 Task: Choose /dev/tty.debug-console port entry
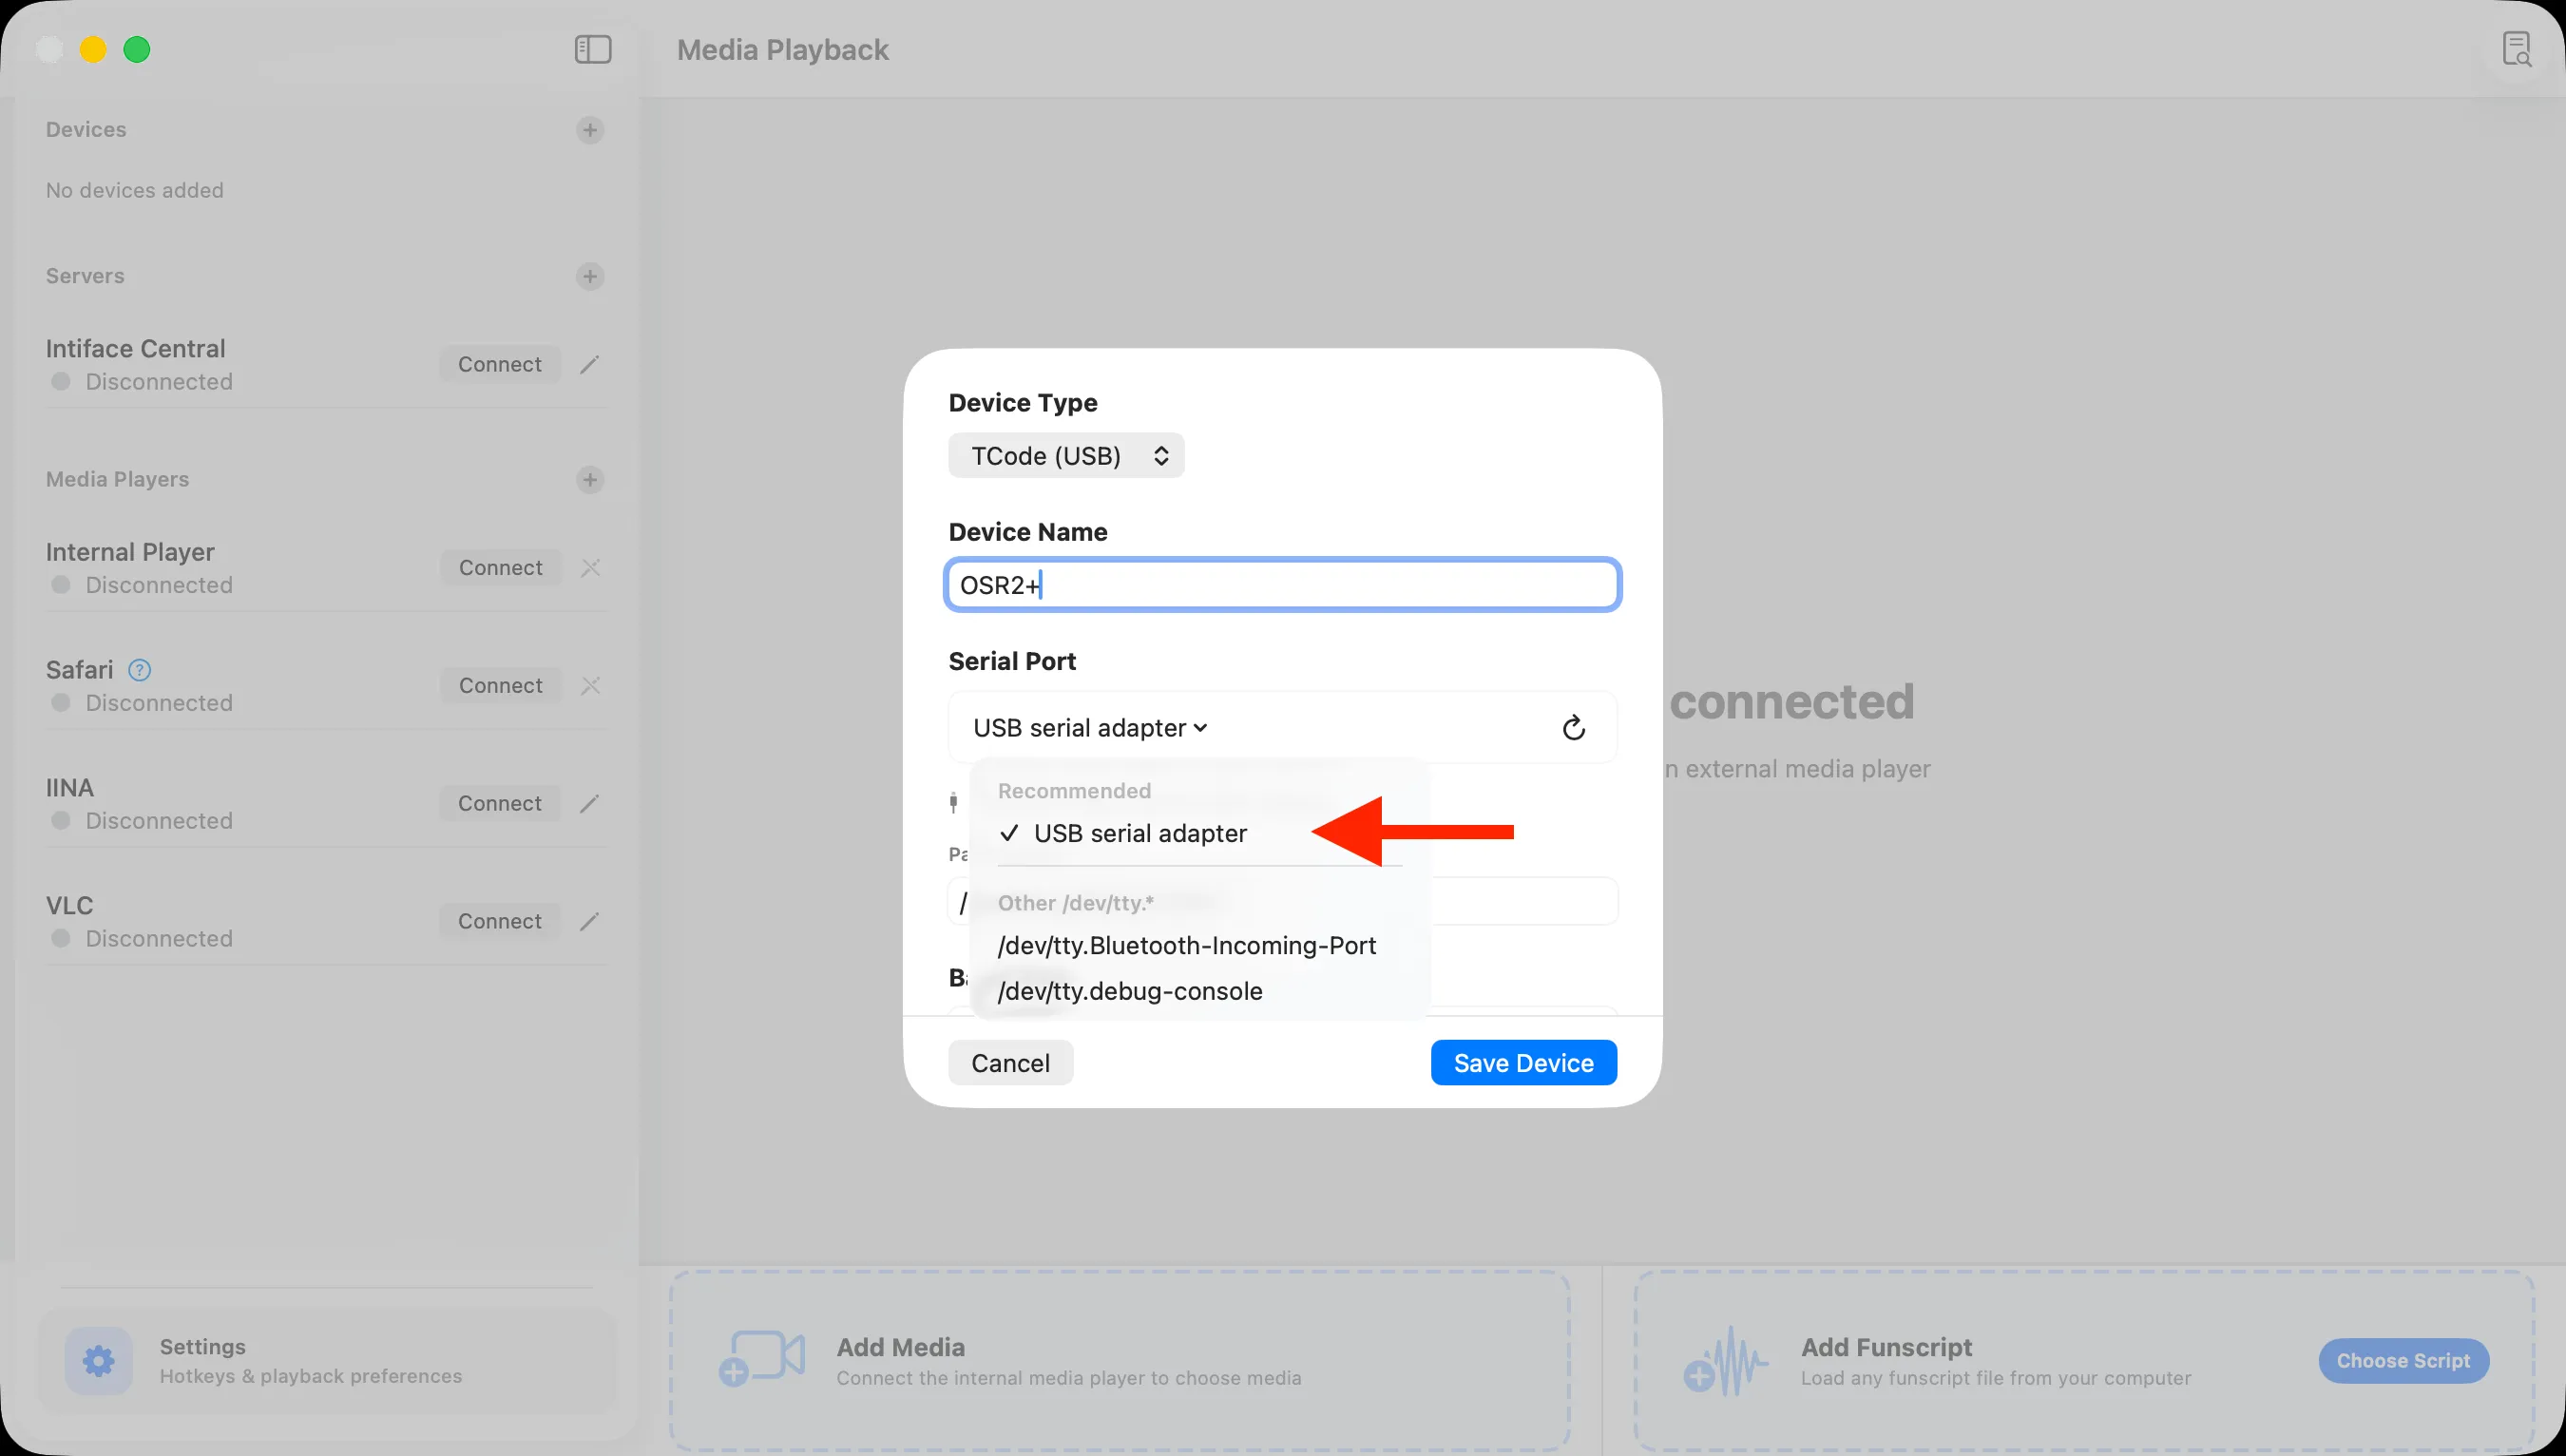click(x=1129, y=991)
